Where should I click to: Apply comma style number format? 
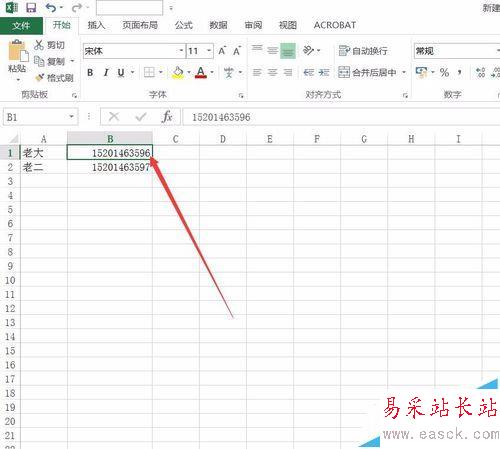click(x=460, y=72)
